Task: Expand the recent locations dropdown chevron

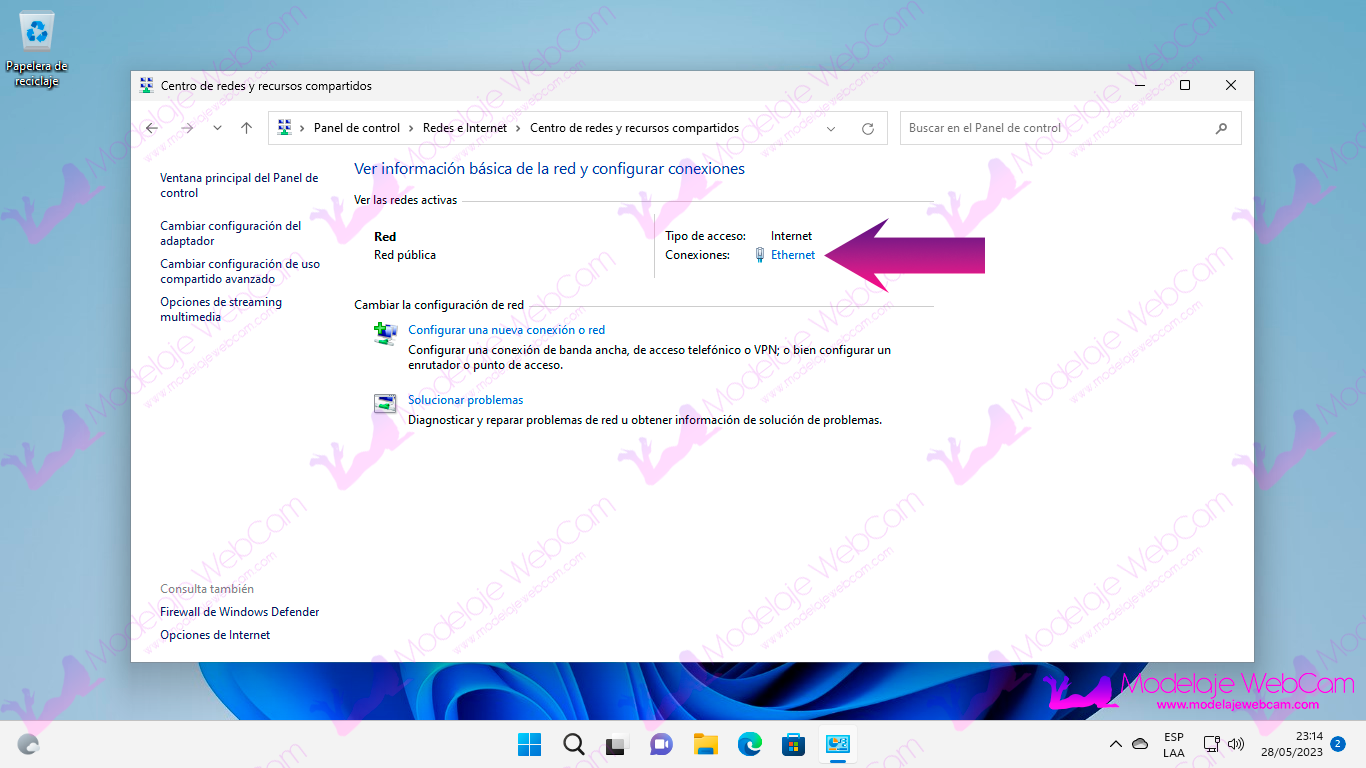Action: coord(217,128)
